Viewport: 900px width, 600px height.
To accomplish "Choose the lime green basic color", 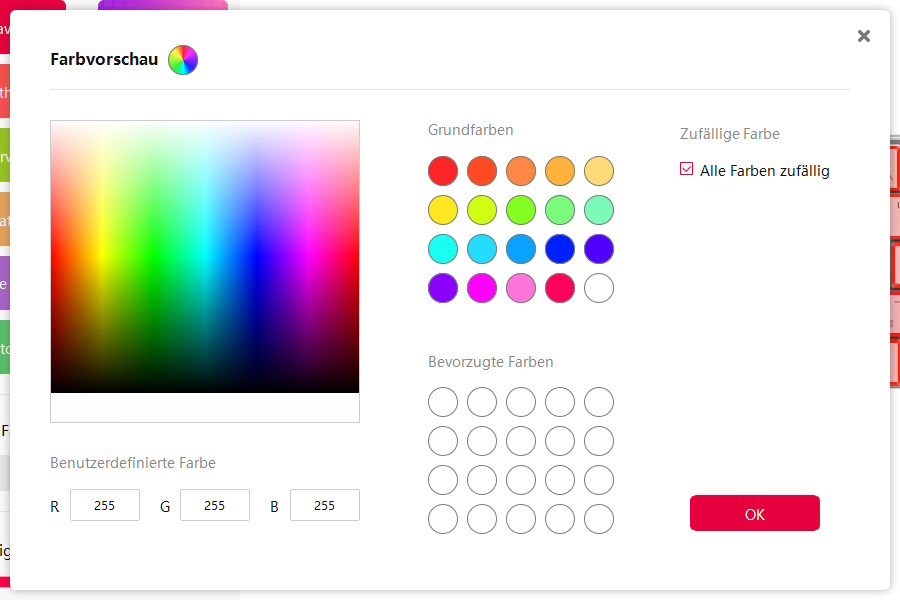I will pyautogui.click(x=521, y=210).
